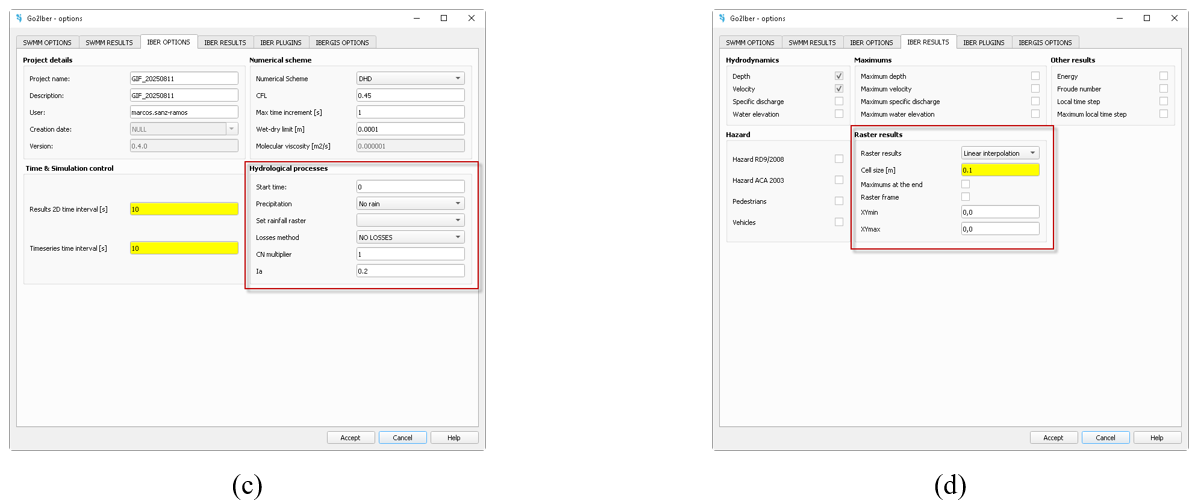
Task: Open the SWMM RESULTS tab in dialog (d)
Action: [811, 42]
